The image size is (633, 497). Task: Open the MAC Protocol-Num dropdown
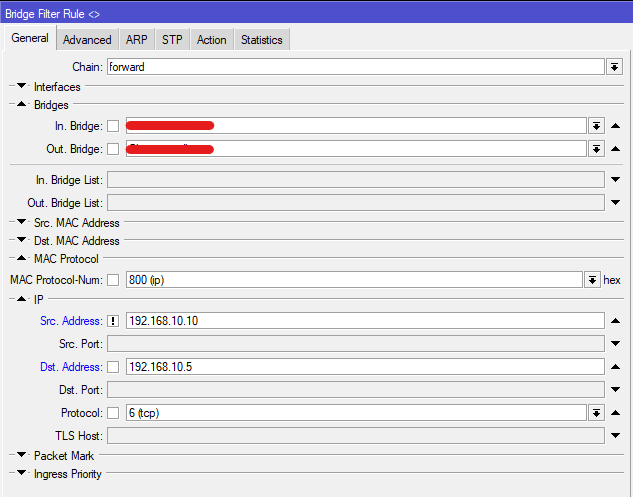pos(592,280)
